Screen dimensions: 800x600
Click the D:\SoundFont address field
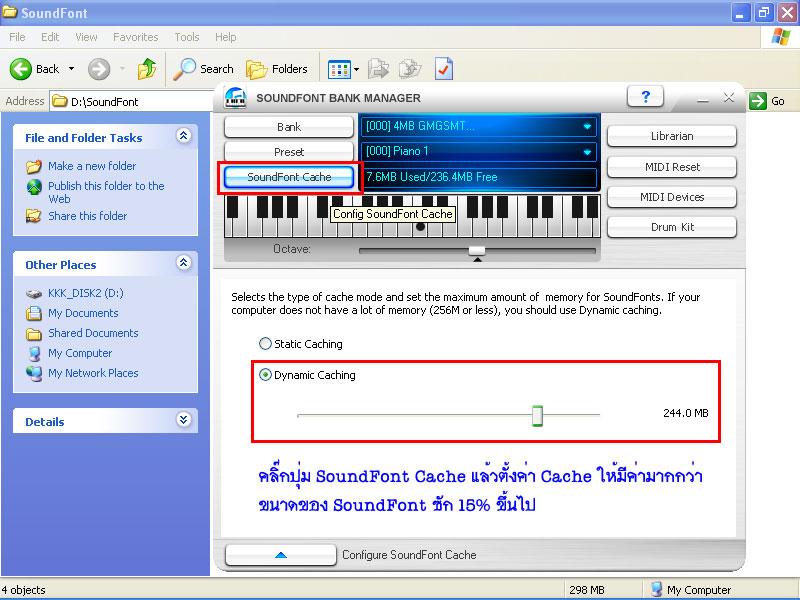coord(132,101)
